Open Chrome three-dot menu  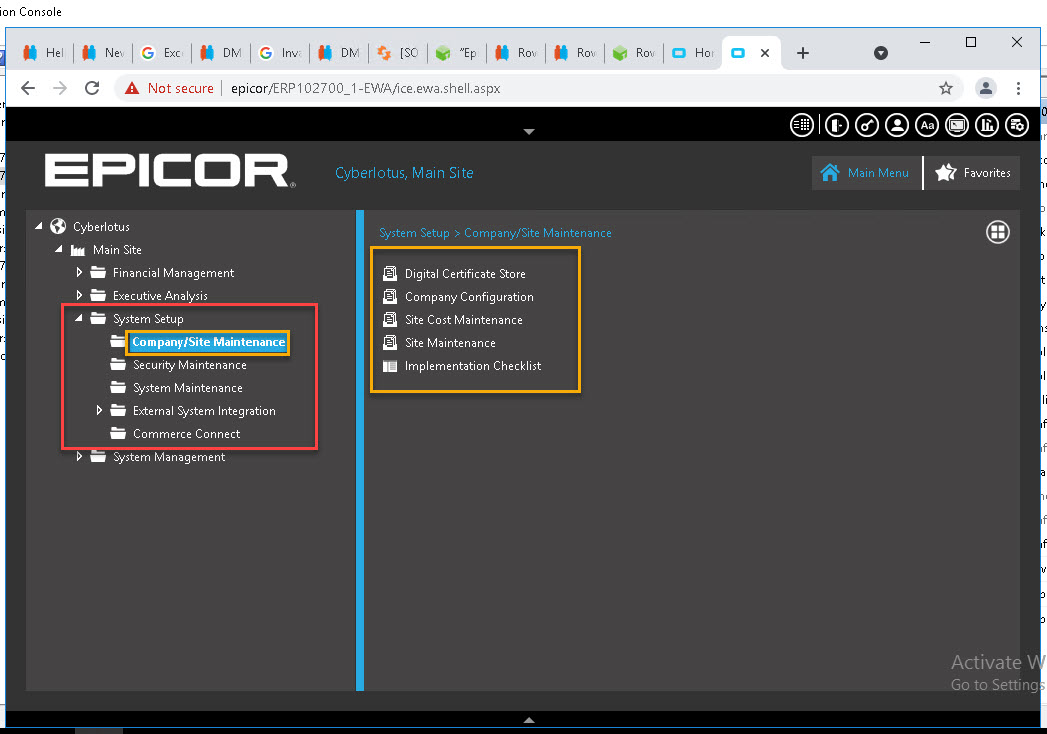(1018, 88)
